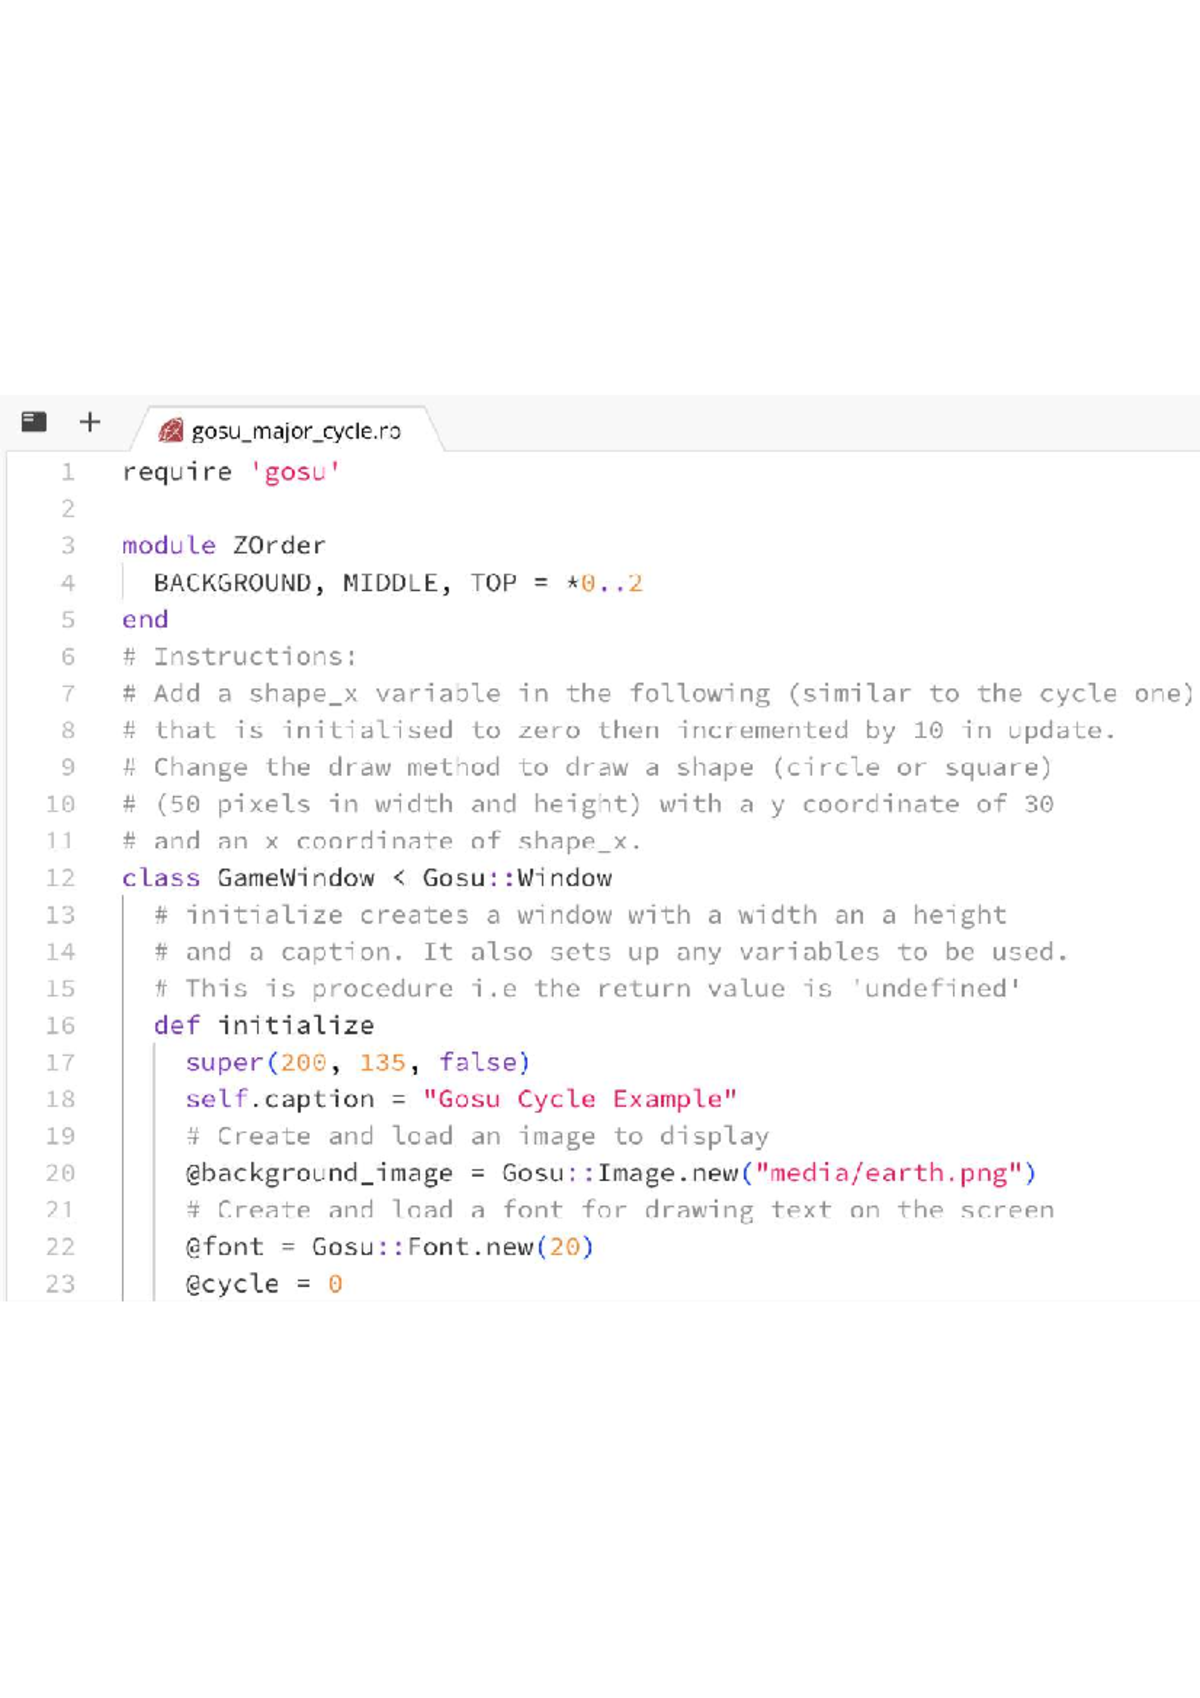Click line number 23 in the gutter
The width and height of the screenshot is (1200, 1698).
tap(60, 1284)
